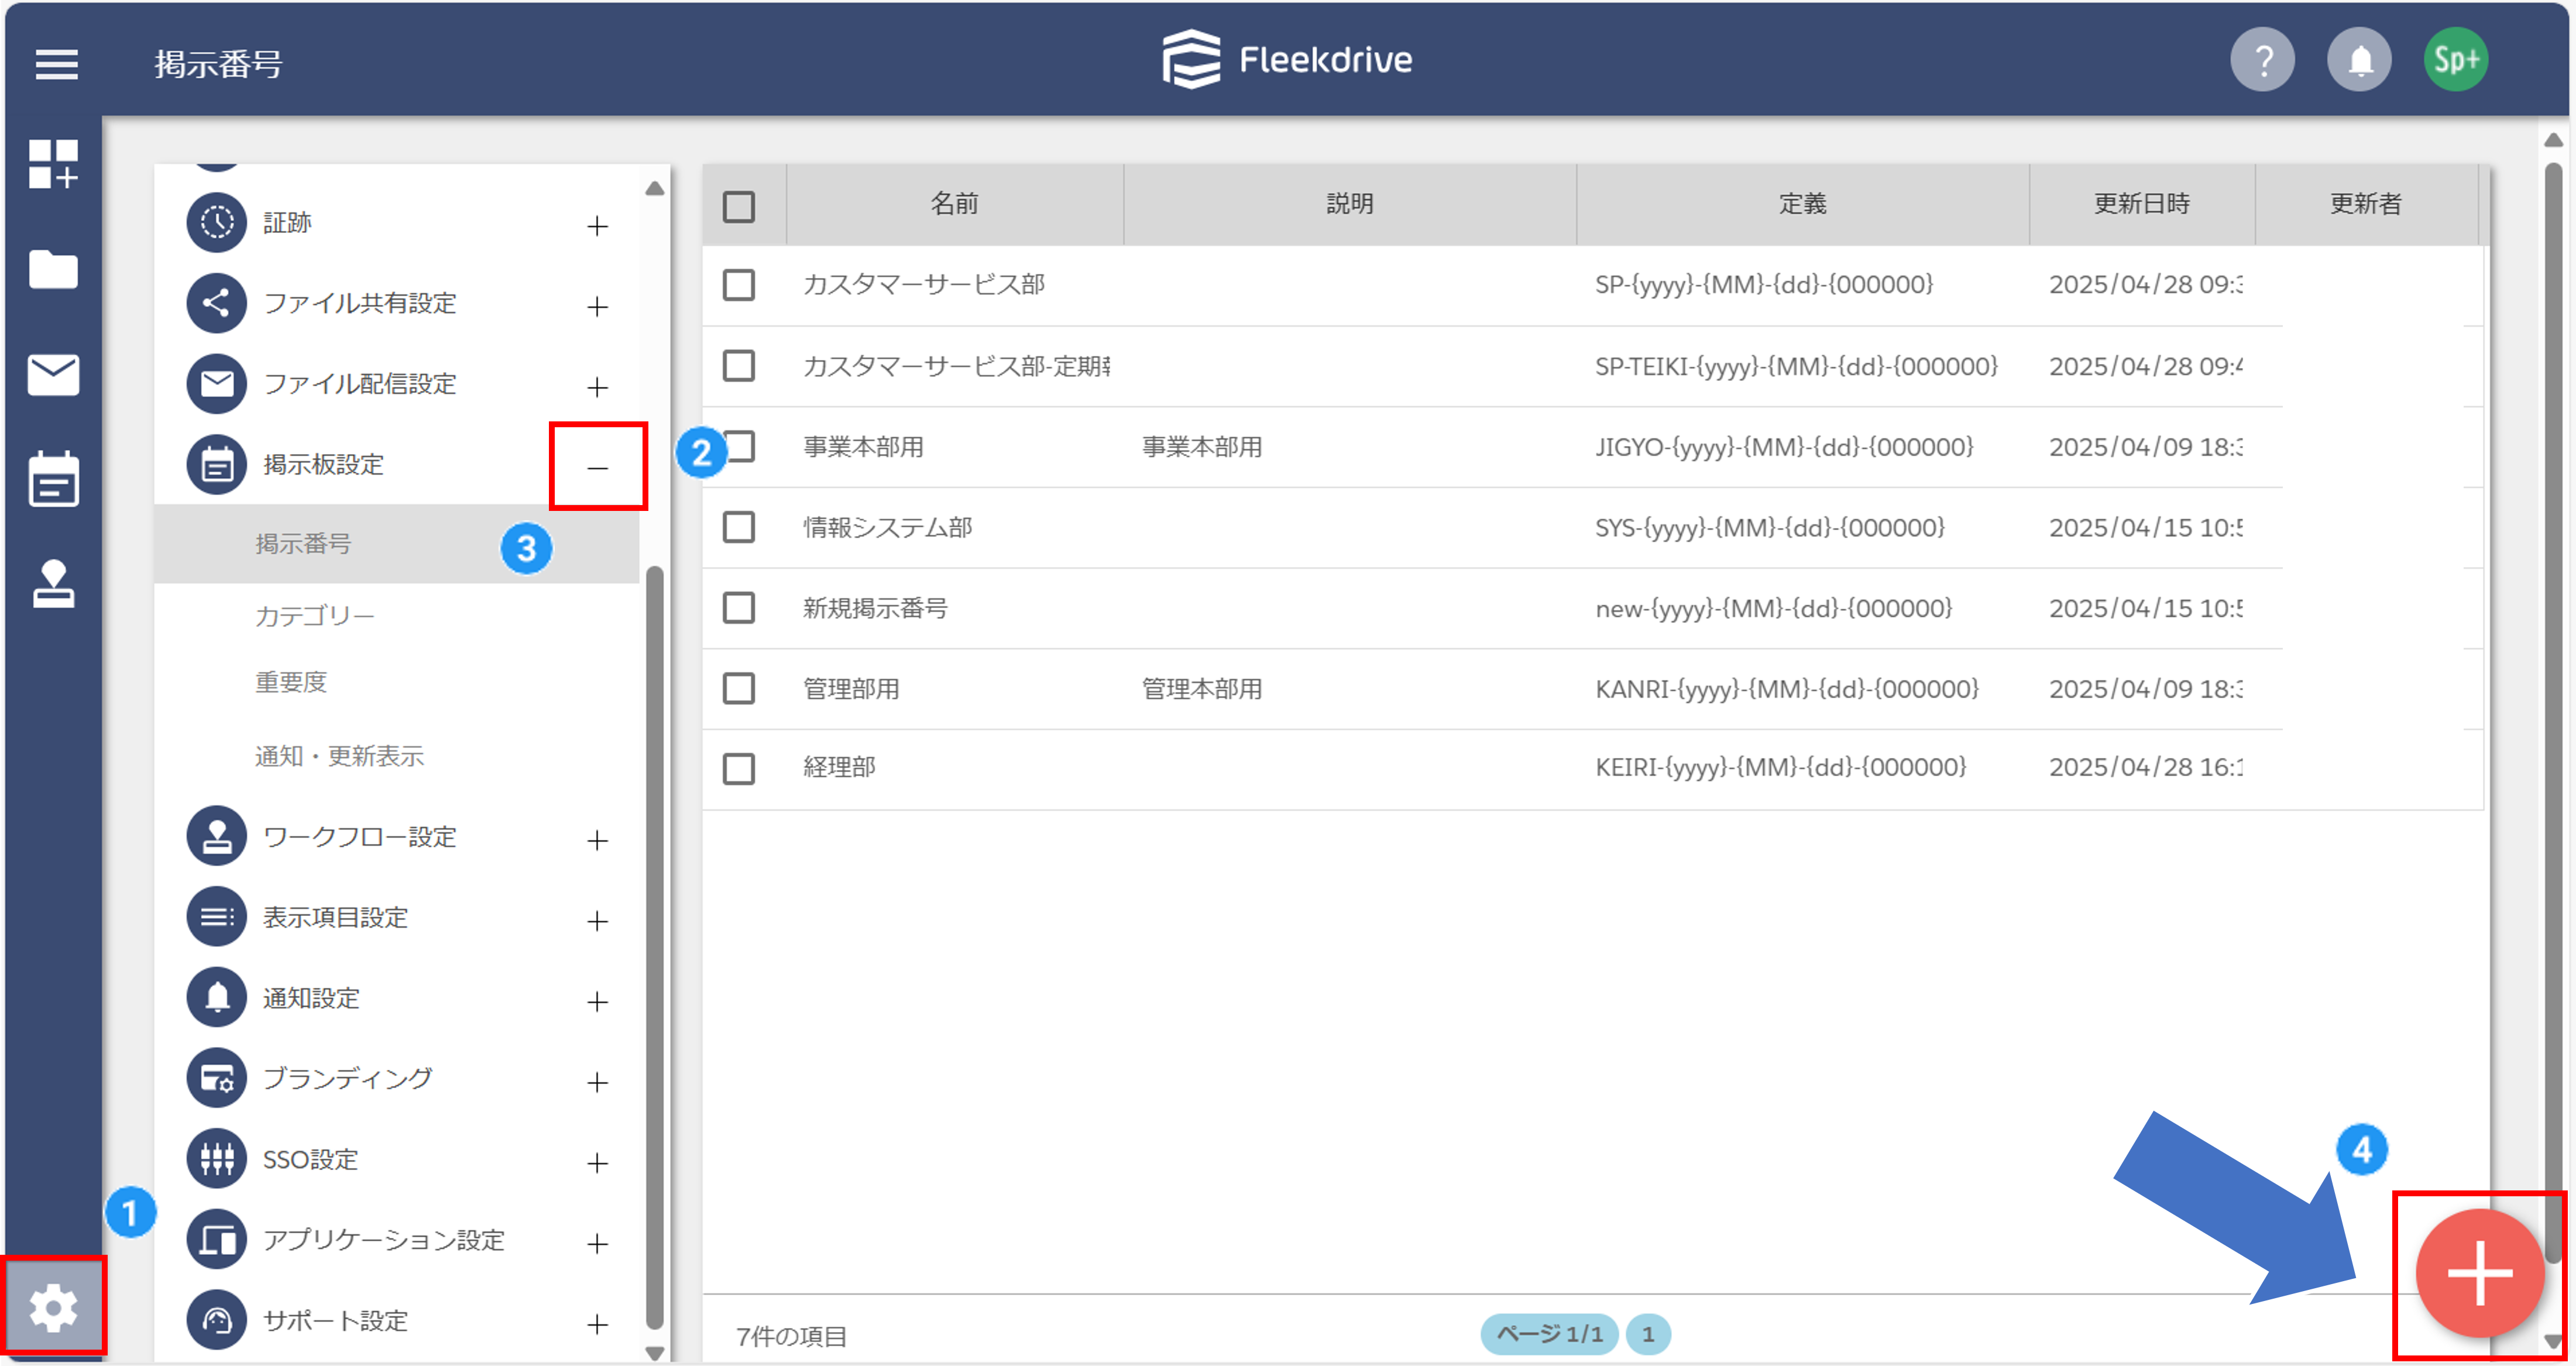Click the Fleekdrive logo
This screenshot has height=1366, width=2576.
[x=1287, y=60]
